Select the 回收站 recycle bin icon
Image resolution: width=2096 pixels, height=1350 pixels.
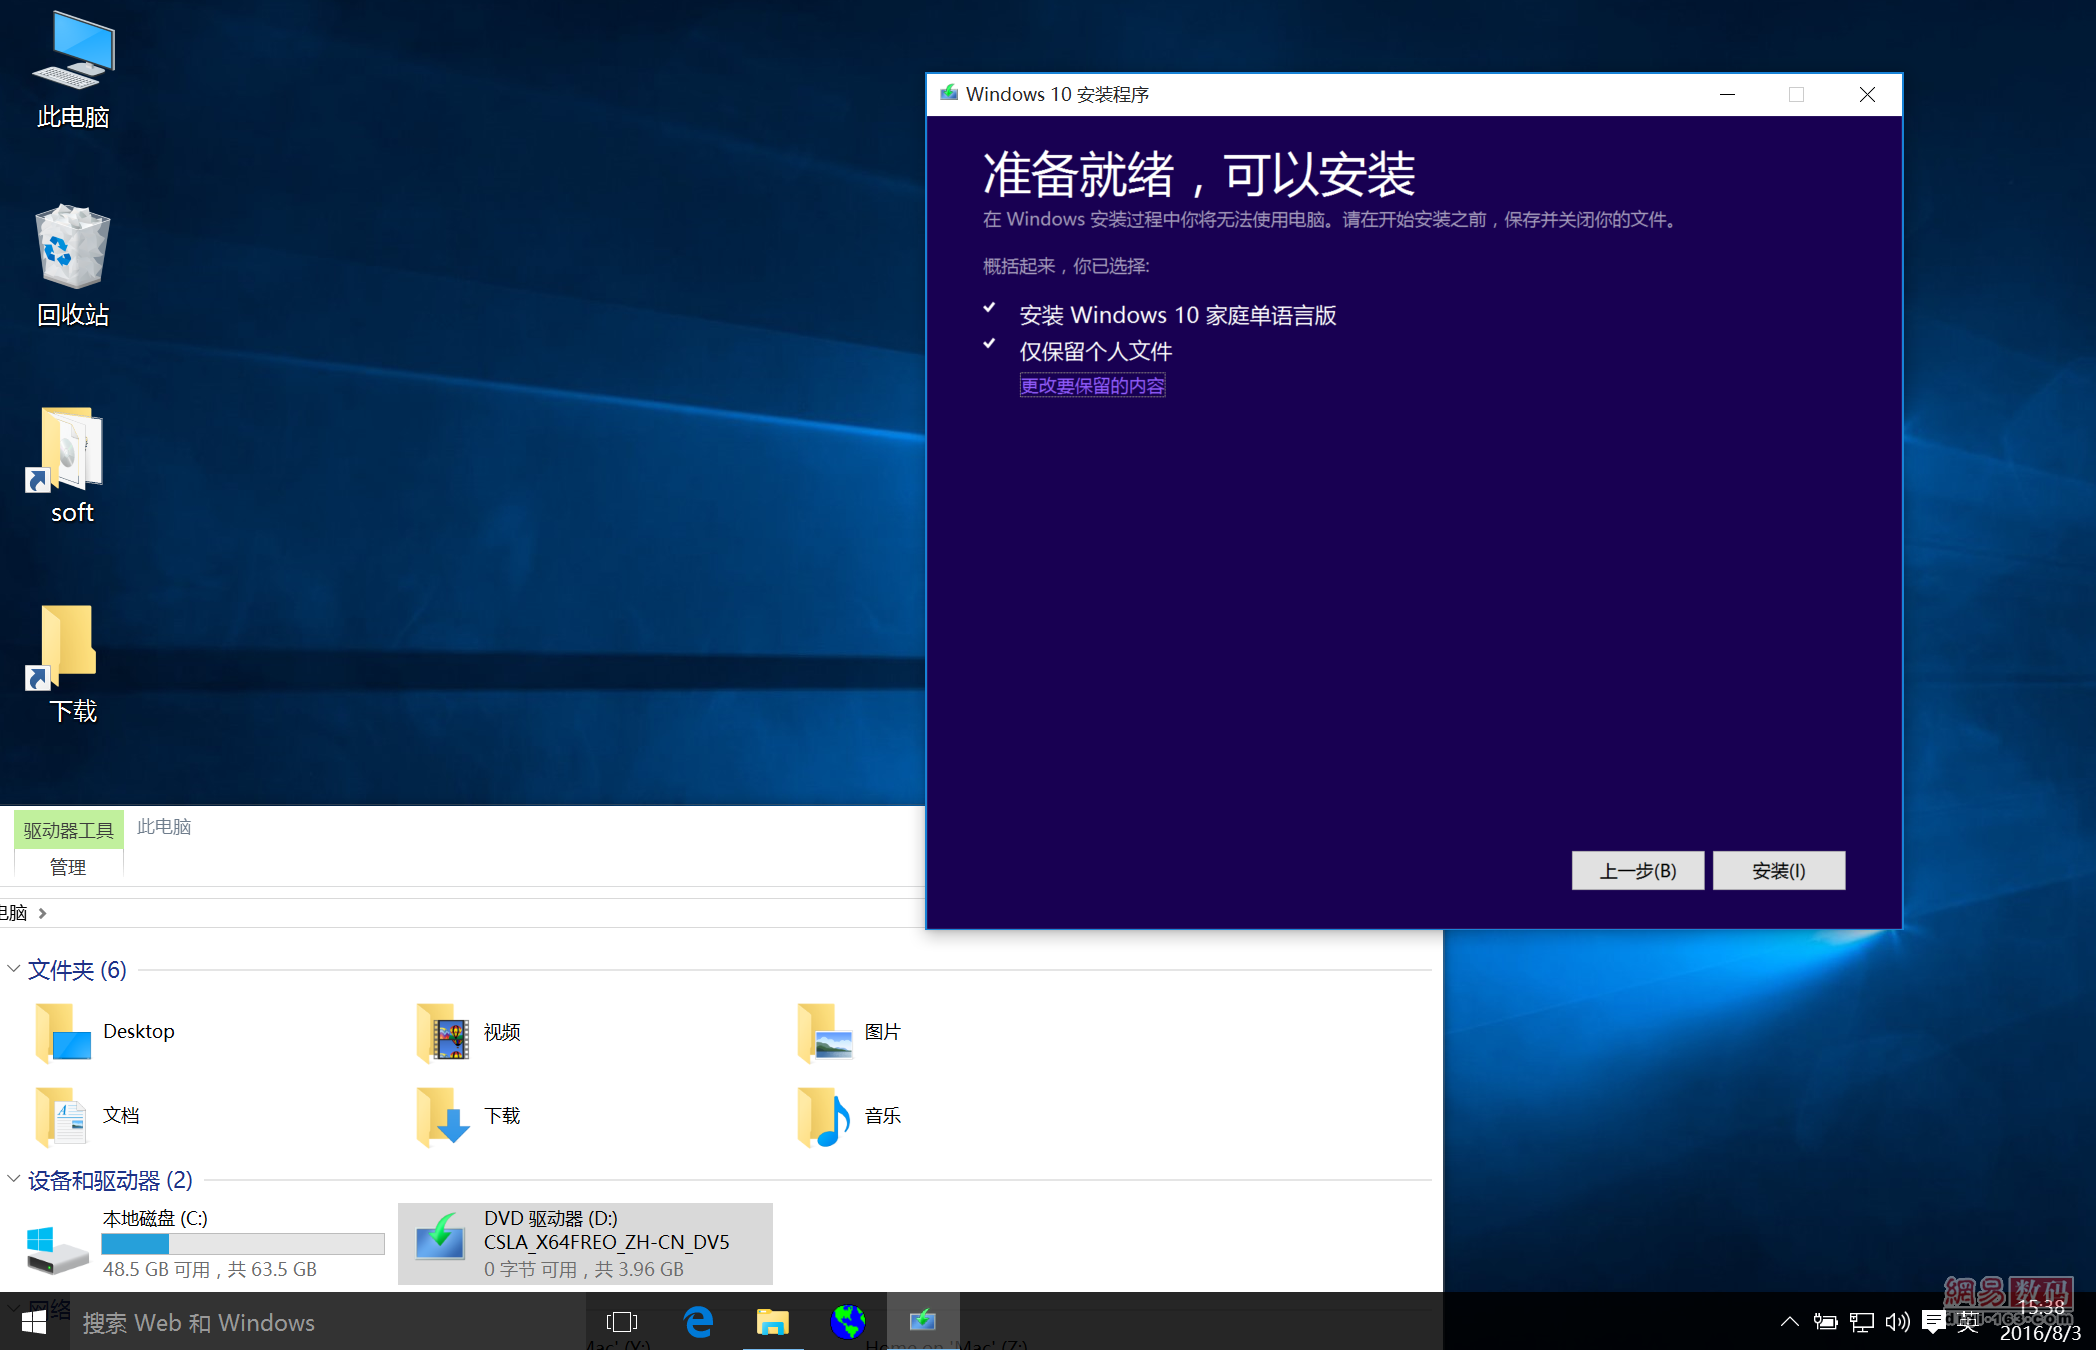[x=73, y=266]
